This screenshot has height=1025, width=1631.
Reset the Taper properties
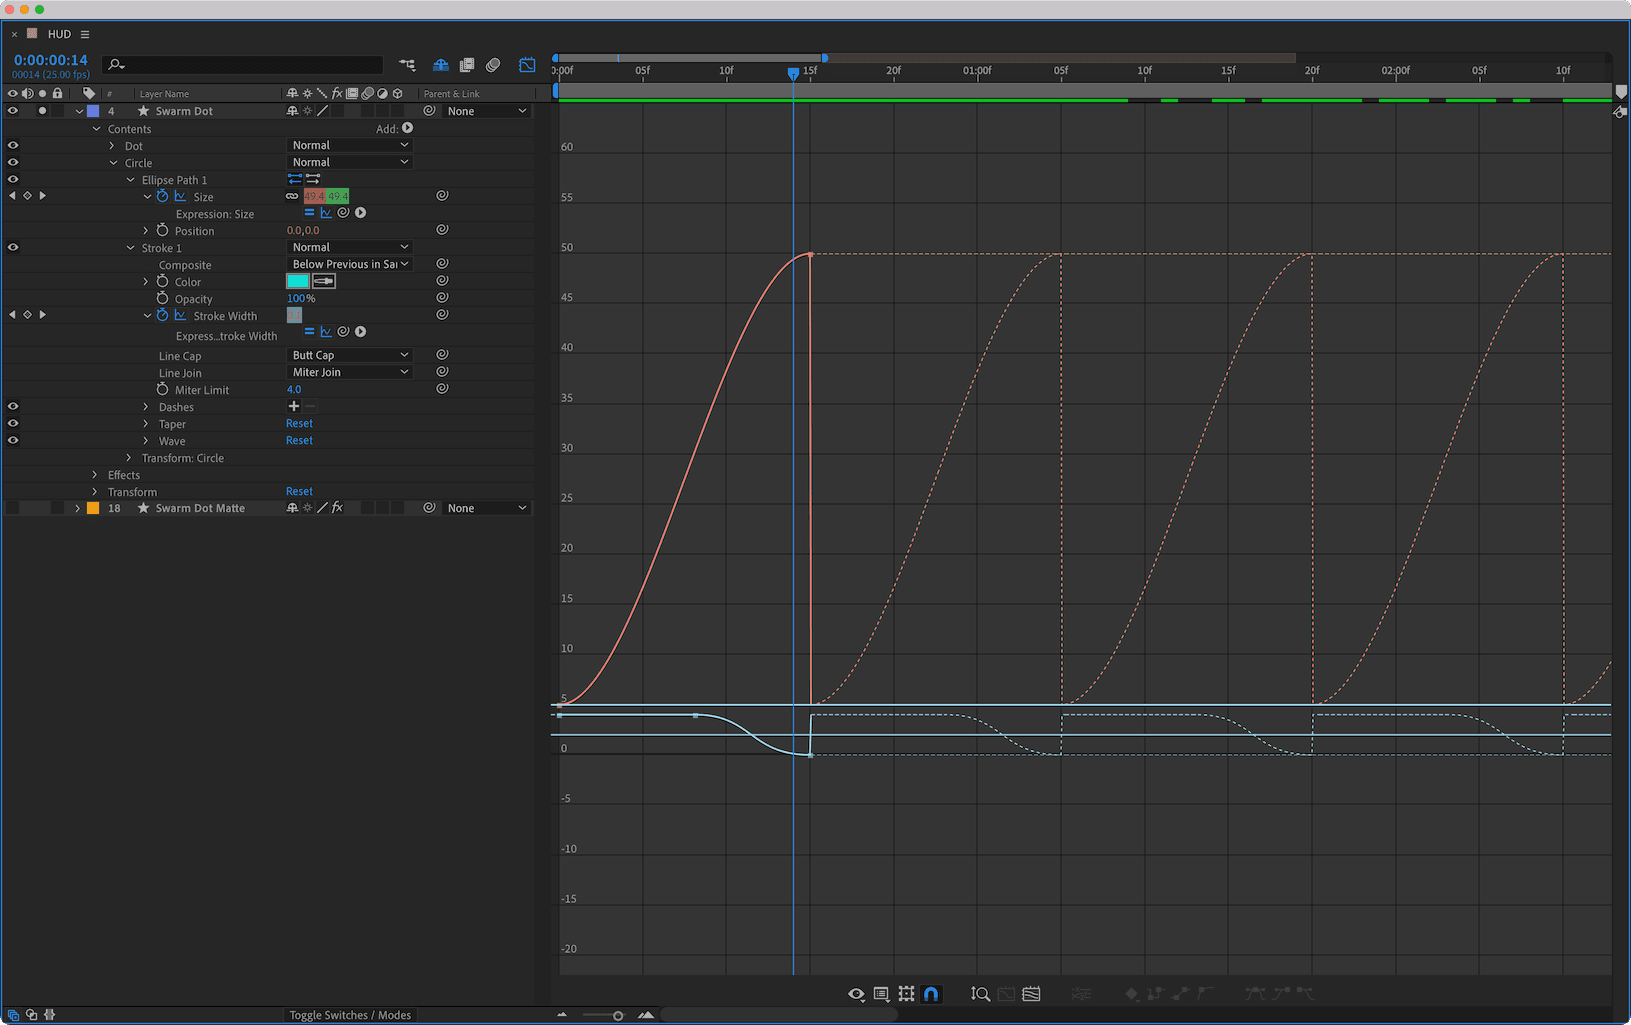pos(299,424)
